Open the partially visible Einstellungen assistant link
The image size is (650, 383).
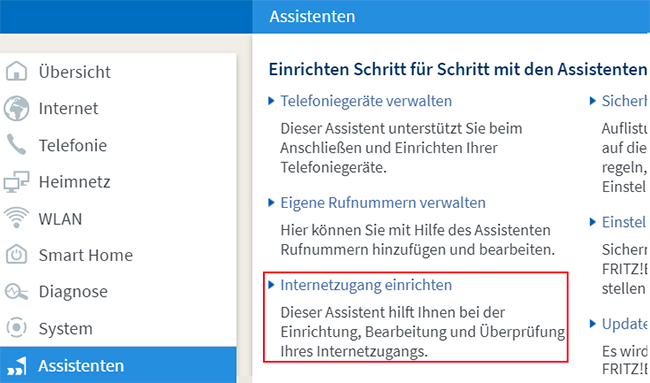coord(624,222)
